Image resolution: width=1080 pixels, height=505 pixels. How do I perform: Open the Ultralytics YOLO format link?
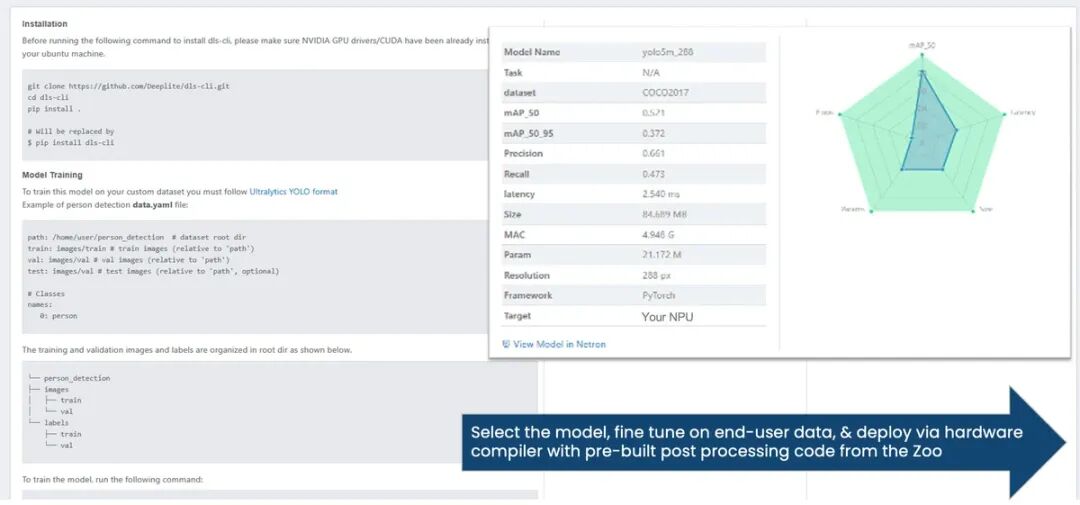click(x=293, y=191)
